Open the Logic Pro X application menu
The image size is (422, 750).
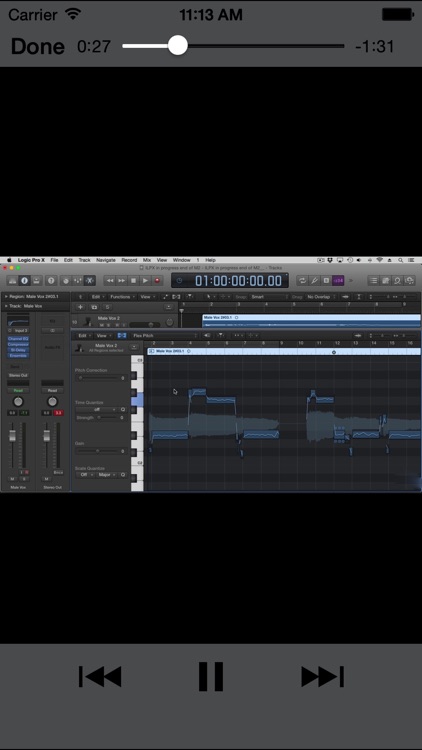coord(31,260)
